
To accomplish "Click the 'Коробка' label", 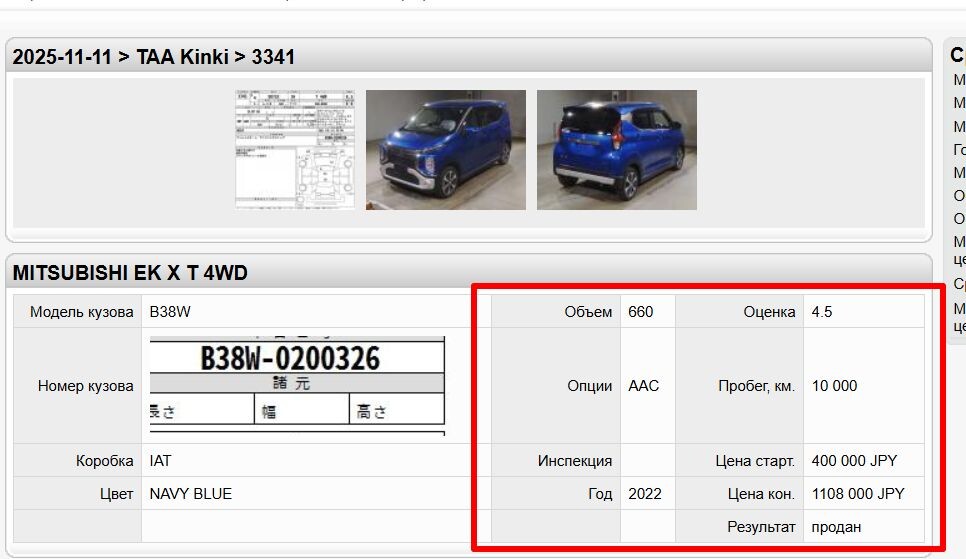I will 105,461.
